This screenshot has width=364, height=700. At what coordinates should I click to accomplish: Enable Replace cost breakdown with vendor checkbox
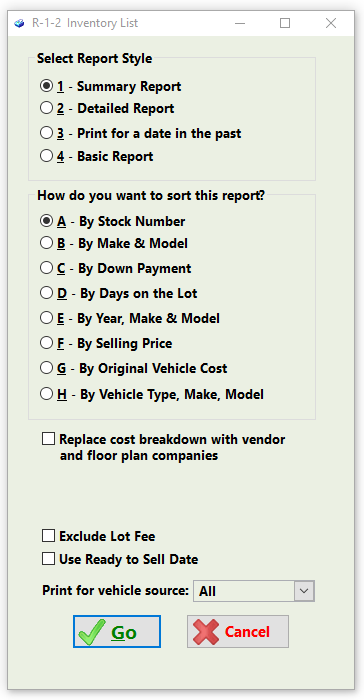point(48,439)
